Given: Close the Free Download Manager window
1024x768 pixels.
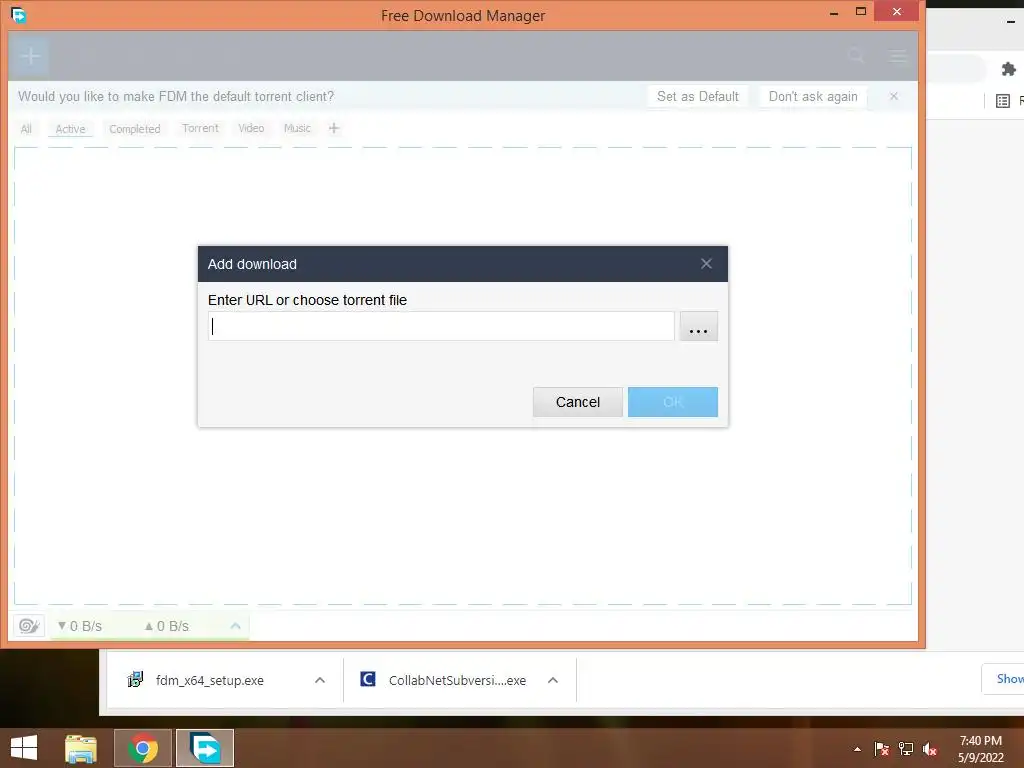Looking at the screenshot, I should [x=897, y=12].
